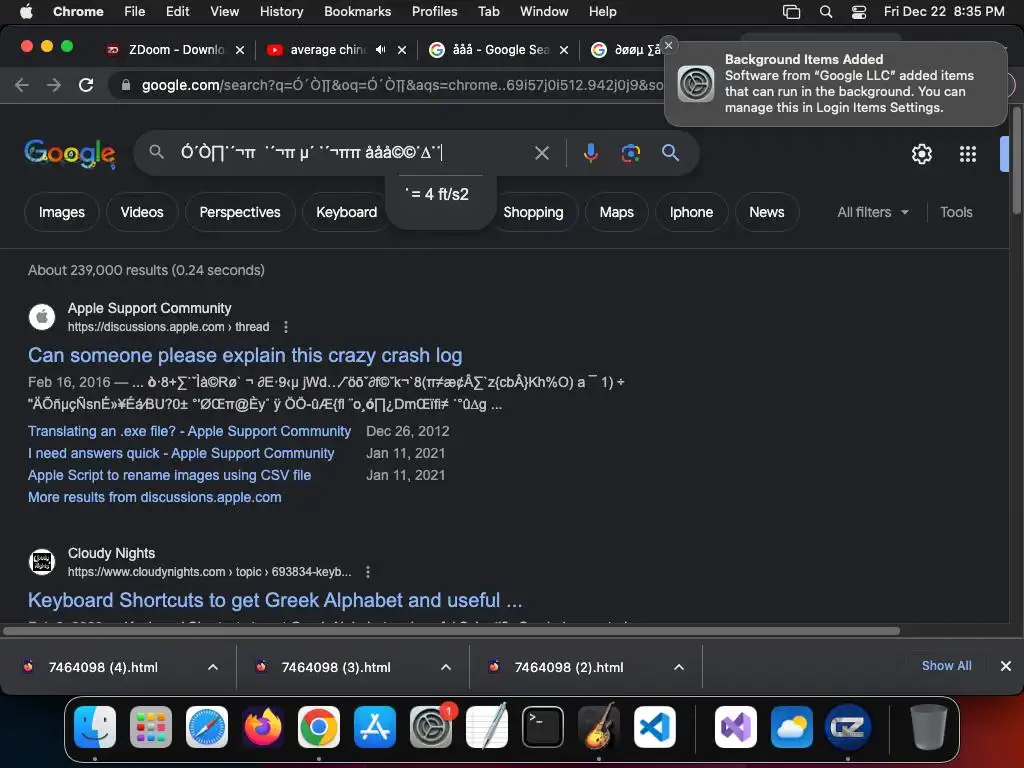Screen dimensions: 1024x768
Task: Launch Firefox from the Dock
Action: [263, 727]
